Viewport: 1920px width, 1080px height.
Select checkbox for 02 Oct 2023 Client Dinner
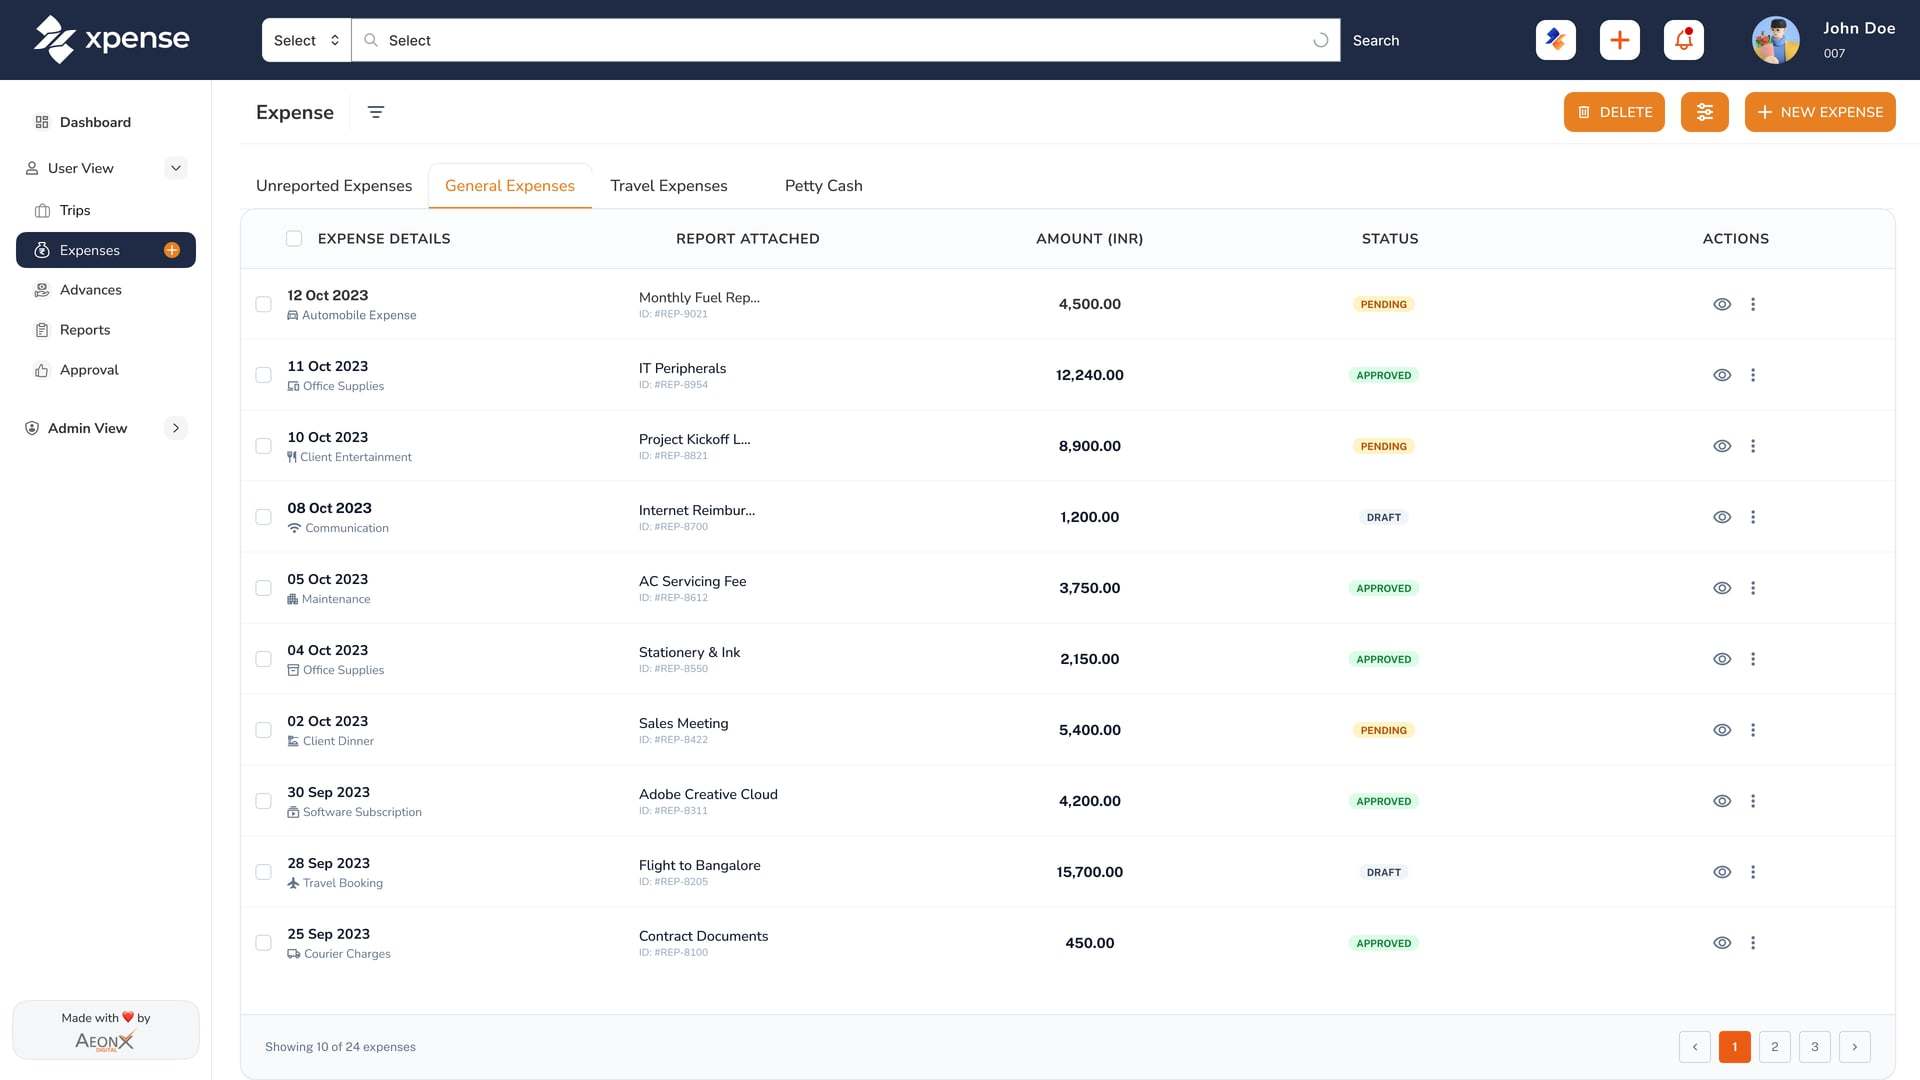pos(263,730)
